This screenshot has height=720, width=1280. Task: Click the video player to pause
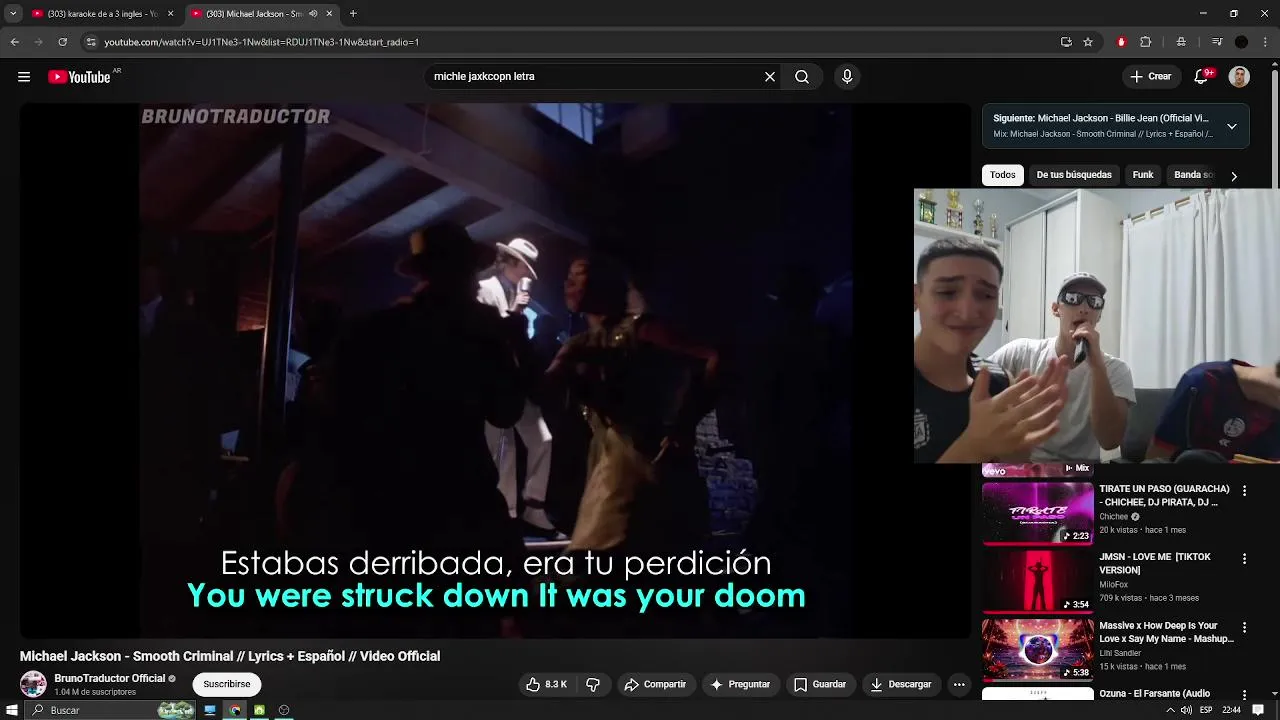pos(495,370)
